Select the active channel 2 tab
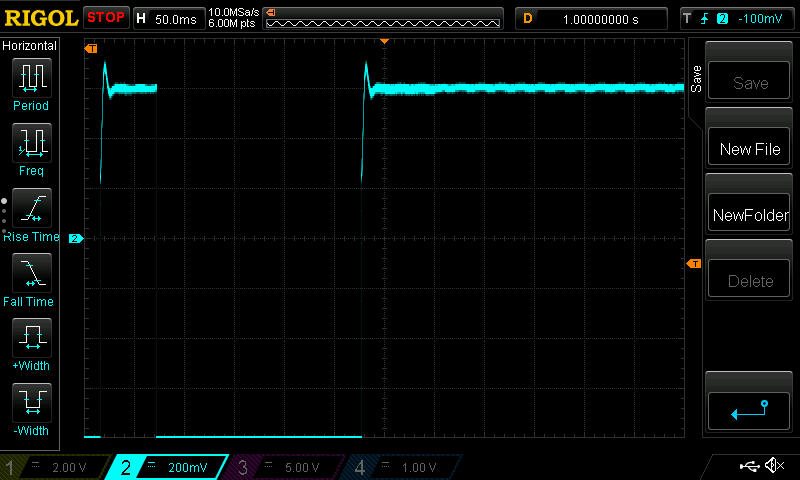The height and width of the screenshot is (480, 800). tap(169, 467)
